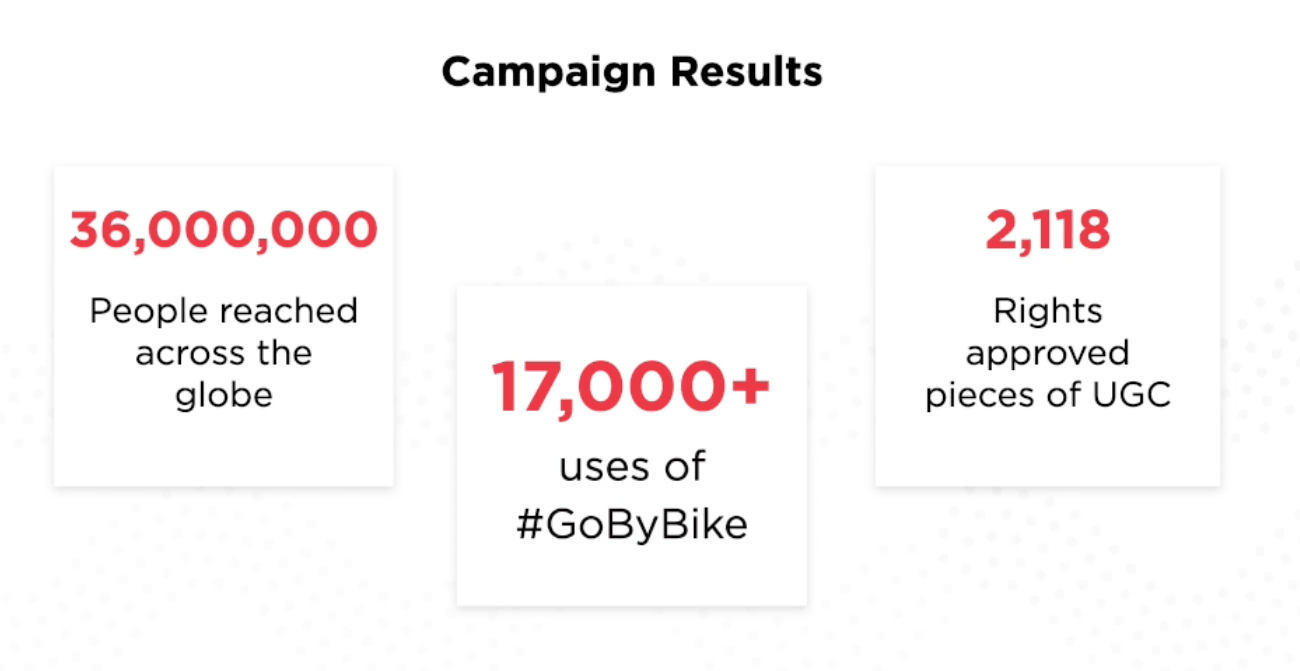Select the 17,000+ red statistic
The image size is (1300, 671).
pyautogui.click(x=631, y=388)
